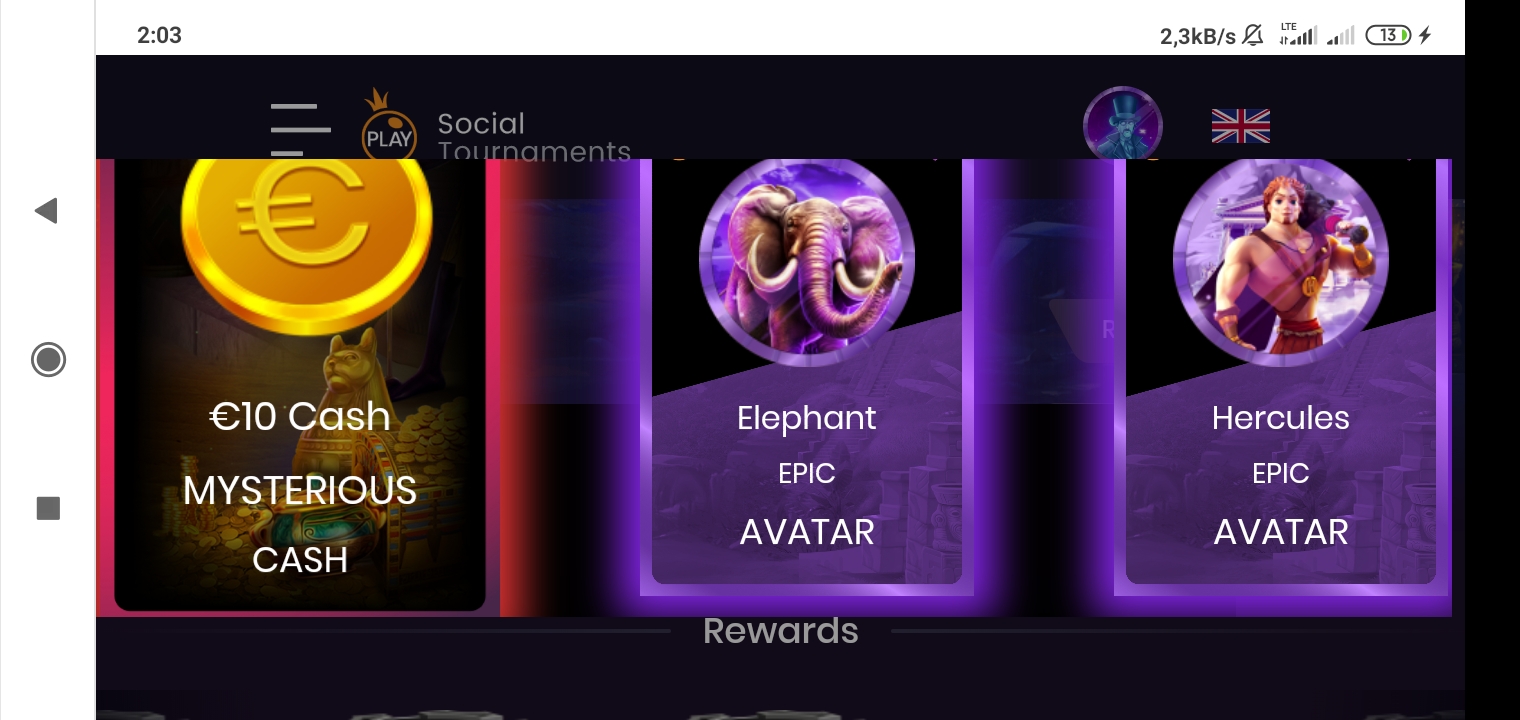
Task: Tap the muted notifications bell icon
Action: pos(1253,35)
